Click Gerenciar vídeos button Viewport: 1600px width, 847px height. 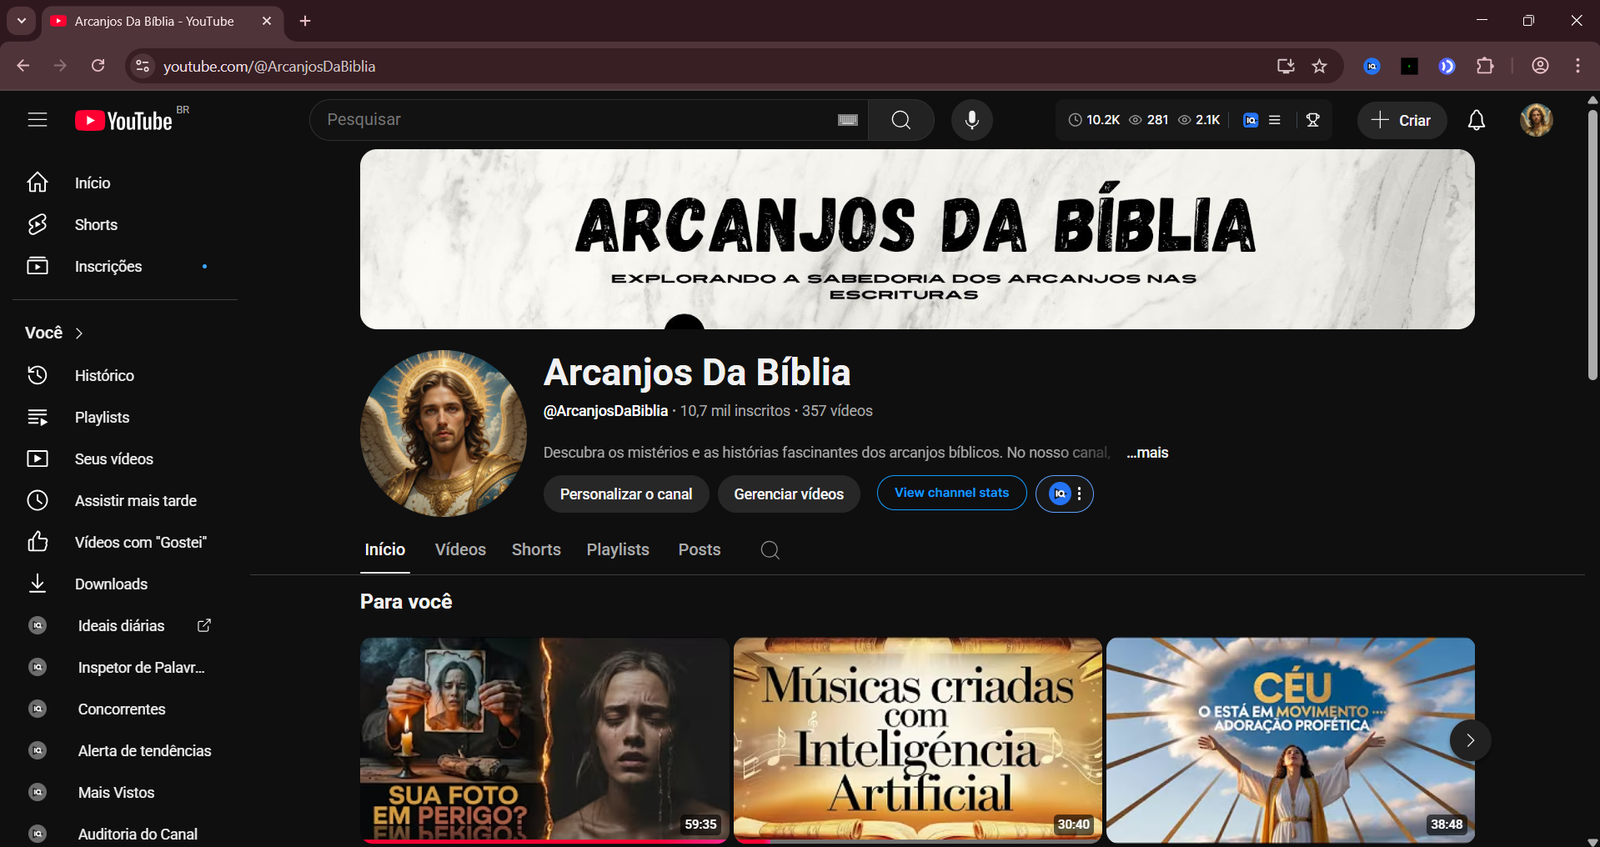point(789,494)
